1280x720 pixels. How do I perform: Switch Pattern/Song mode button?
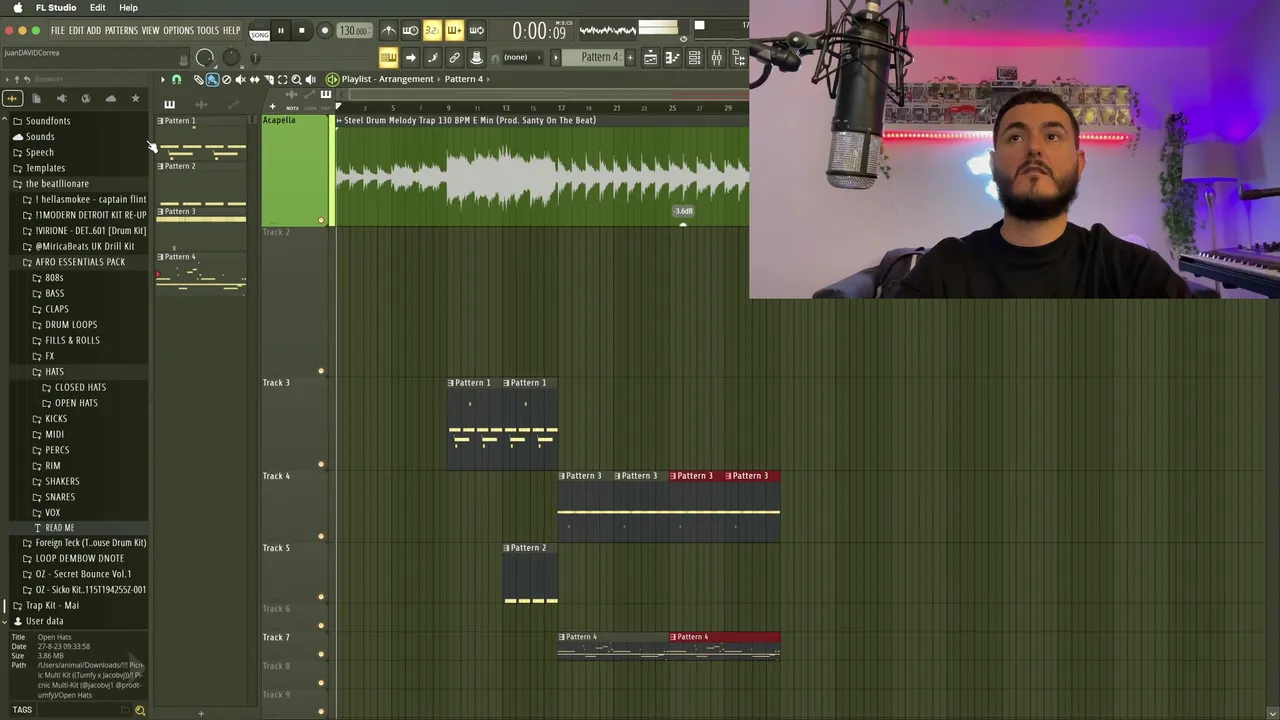pyautogui.click(x=259, y=30)
